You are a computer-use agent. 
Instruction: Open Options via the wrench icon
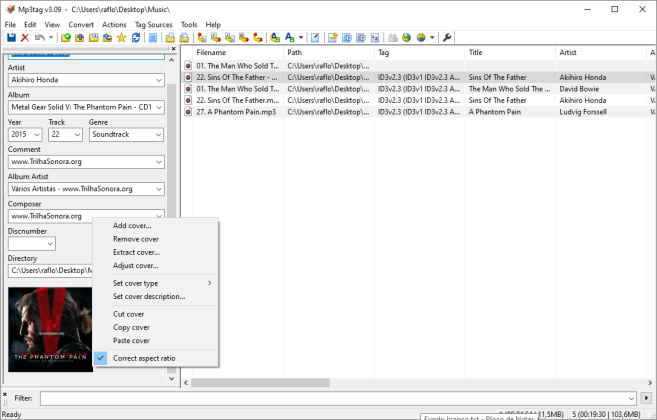coord(447,38)
